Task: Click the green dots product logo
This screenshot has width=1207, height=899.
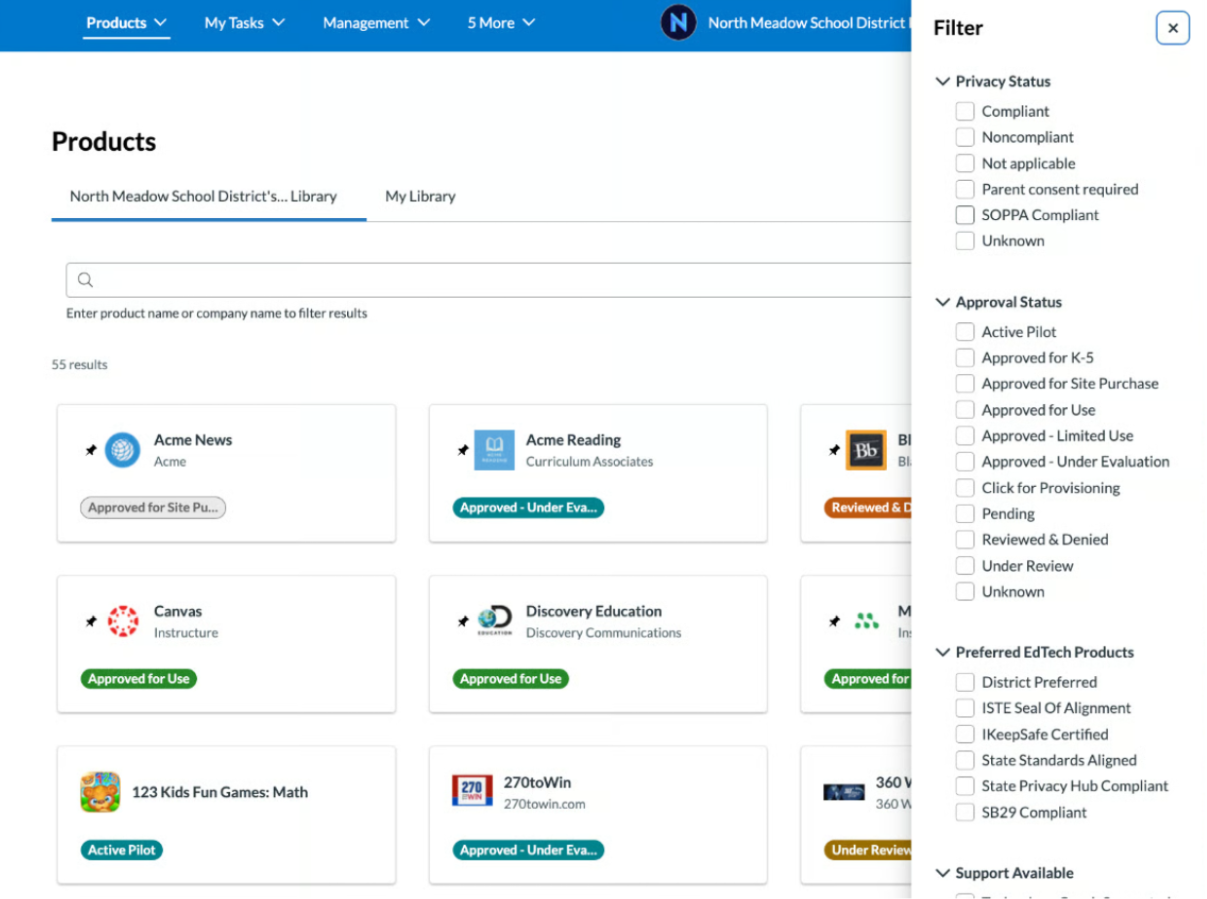Action: click(866, 621)
